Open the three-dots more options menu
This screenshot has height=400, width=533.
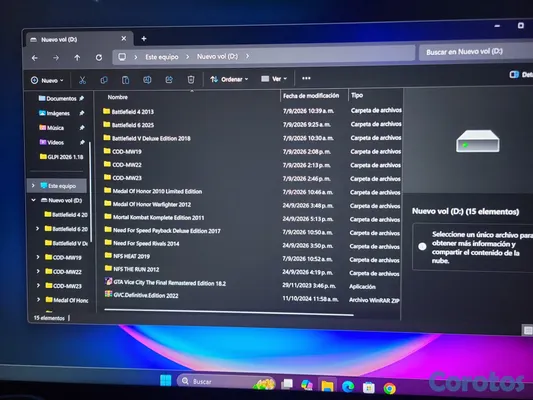[x=306, y=78]
